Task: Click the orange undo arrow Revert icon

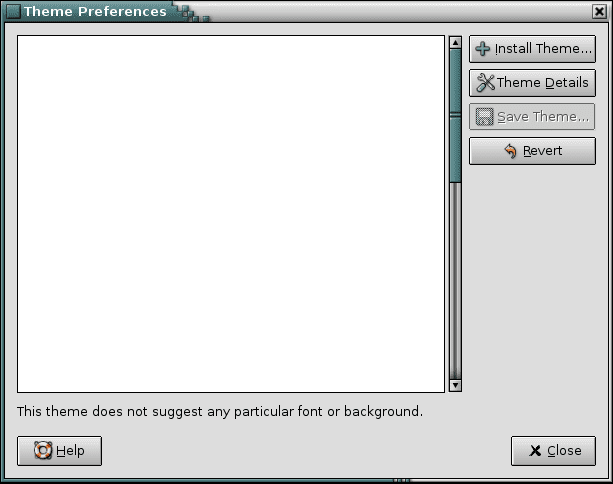Action: 511,151
